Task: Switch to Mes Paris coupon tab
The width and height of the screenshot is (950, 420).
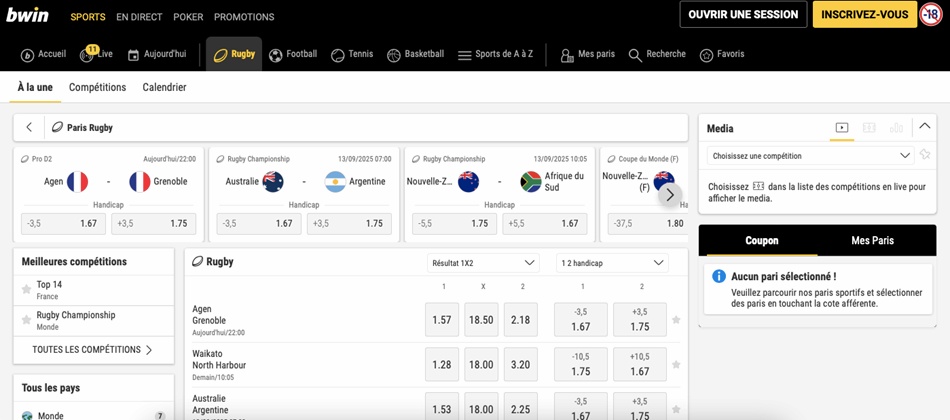Action: (x=872, y=240)
